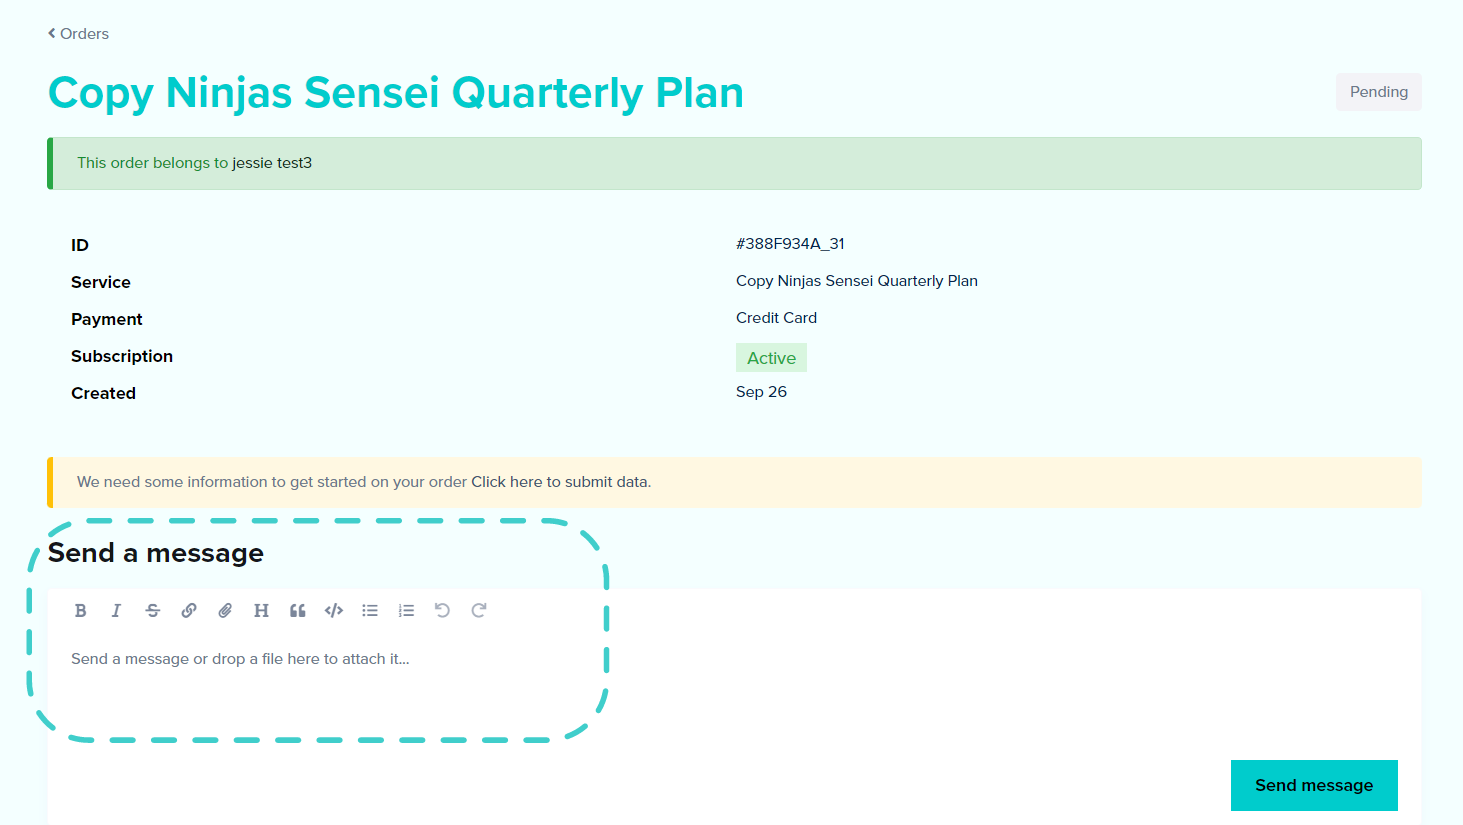This screenshot has height=825, width=1463.
Task: Insert heading with the H icon
Action: point(261,610)
